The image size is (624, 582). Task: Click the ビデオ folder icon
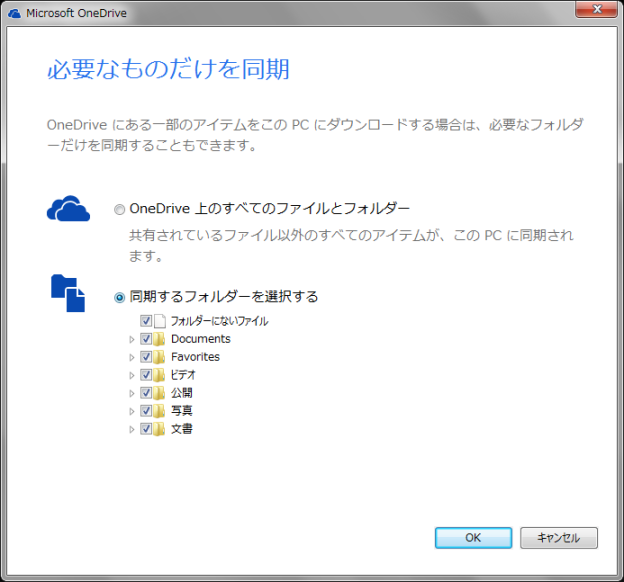159,375
